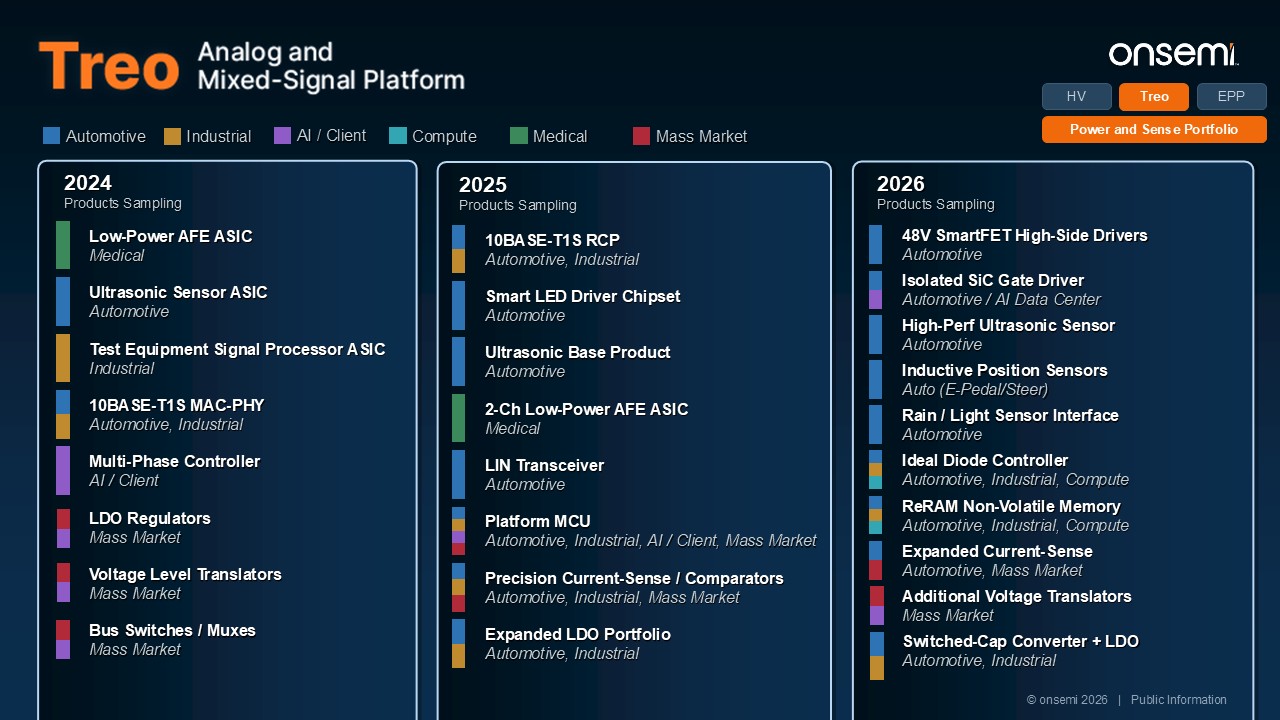Image resolution: width=1280 pixels, height=720 pixels.
Task: Click the Platform MCU four-color marker
Action: 458,531
